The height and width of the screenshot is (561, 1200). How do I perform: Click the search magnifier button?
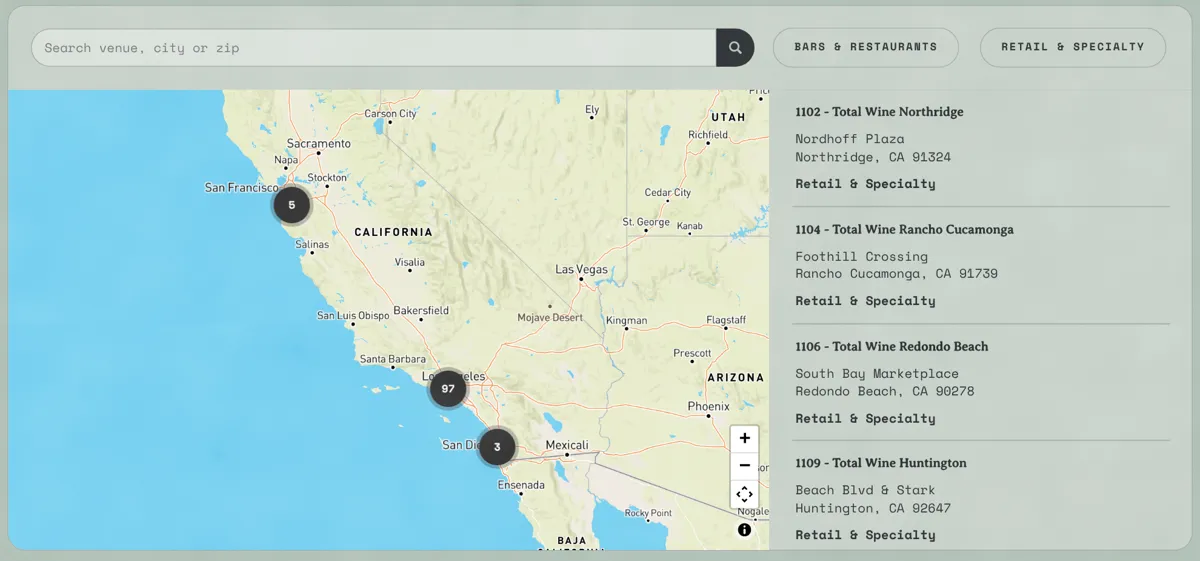[x=735, y=48]
